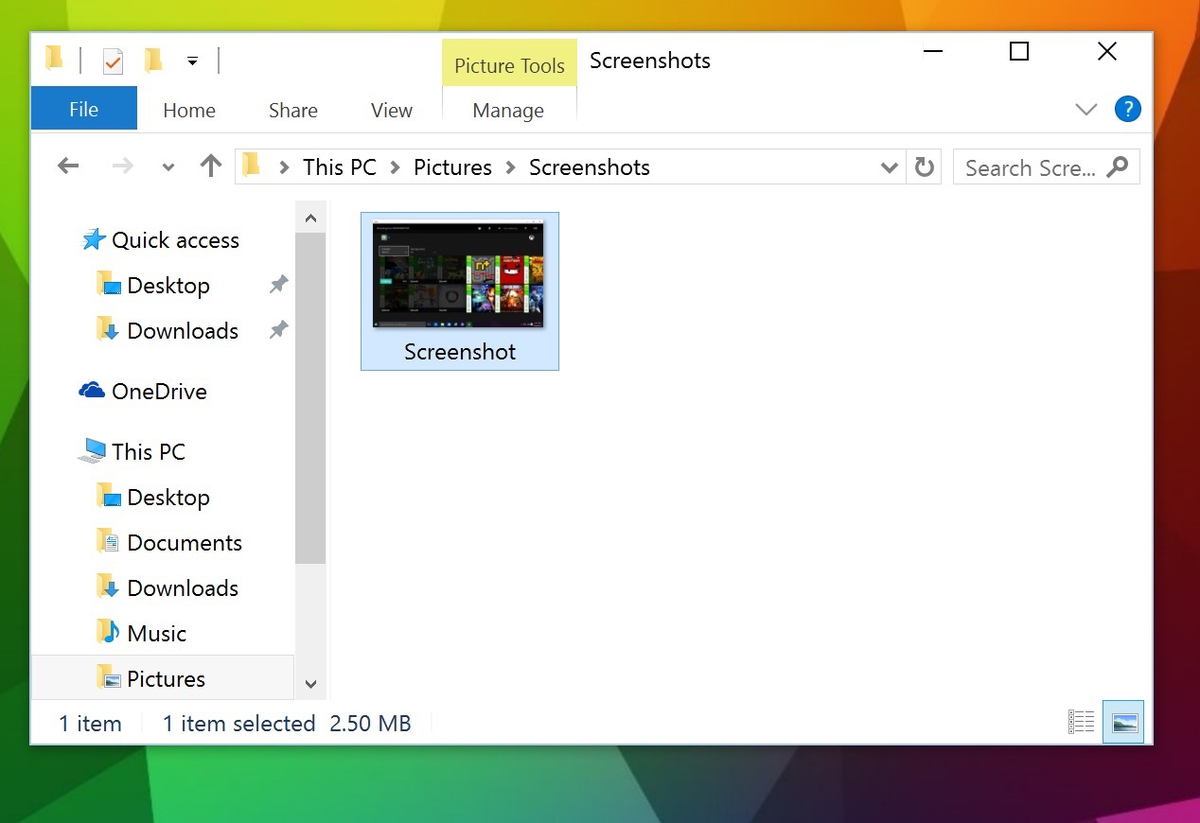Screen dimensions: 1200x823
Task: Open the Customize Quick Access Toolbar dropdown
Action: [192, 62]
